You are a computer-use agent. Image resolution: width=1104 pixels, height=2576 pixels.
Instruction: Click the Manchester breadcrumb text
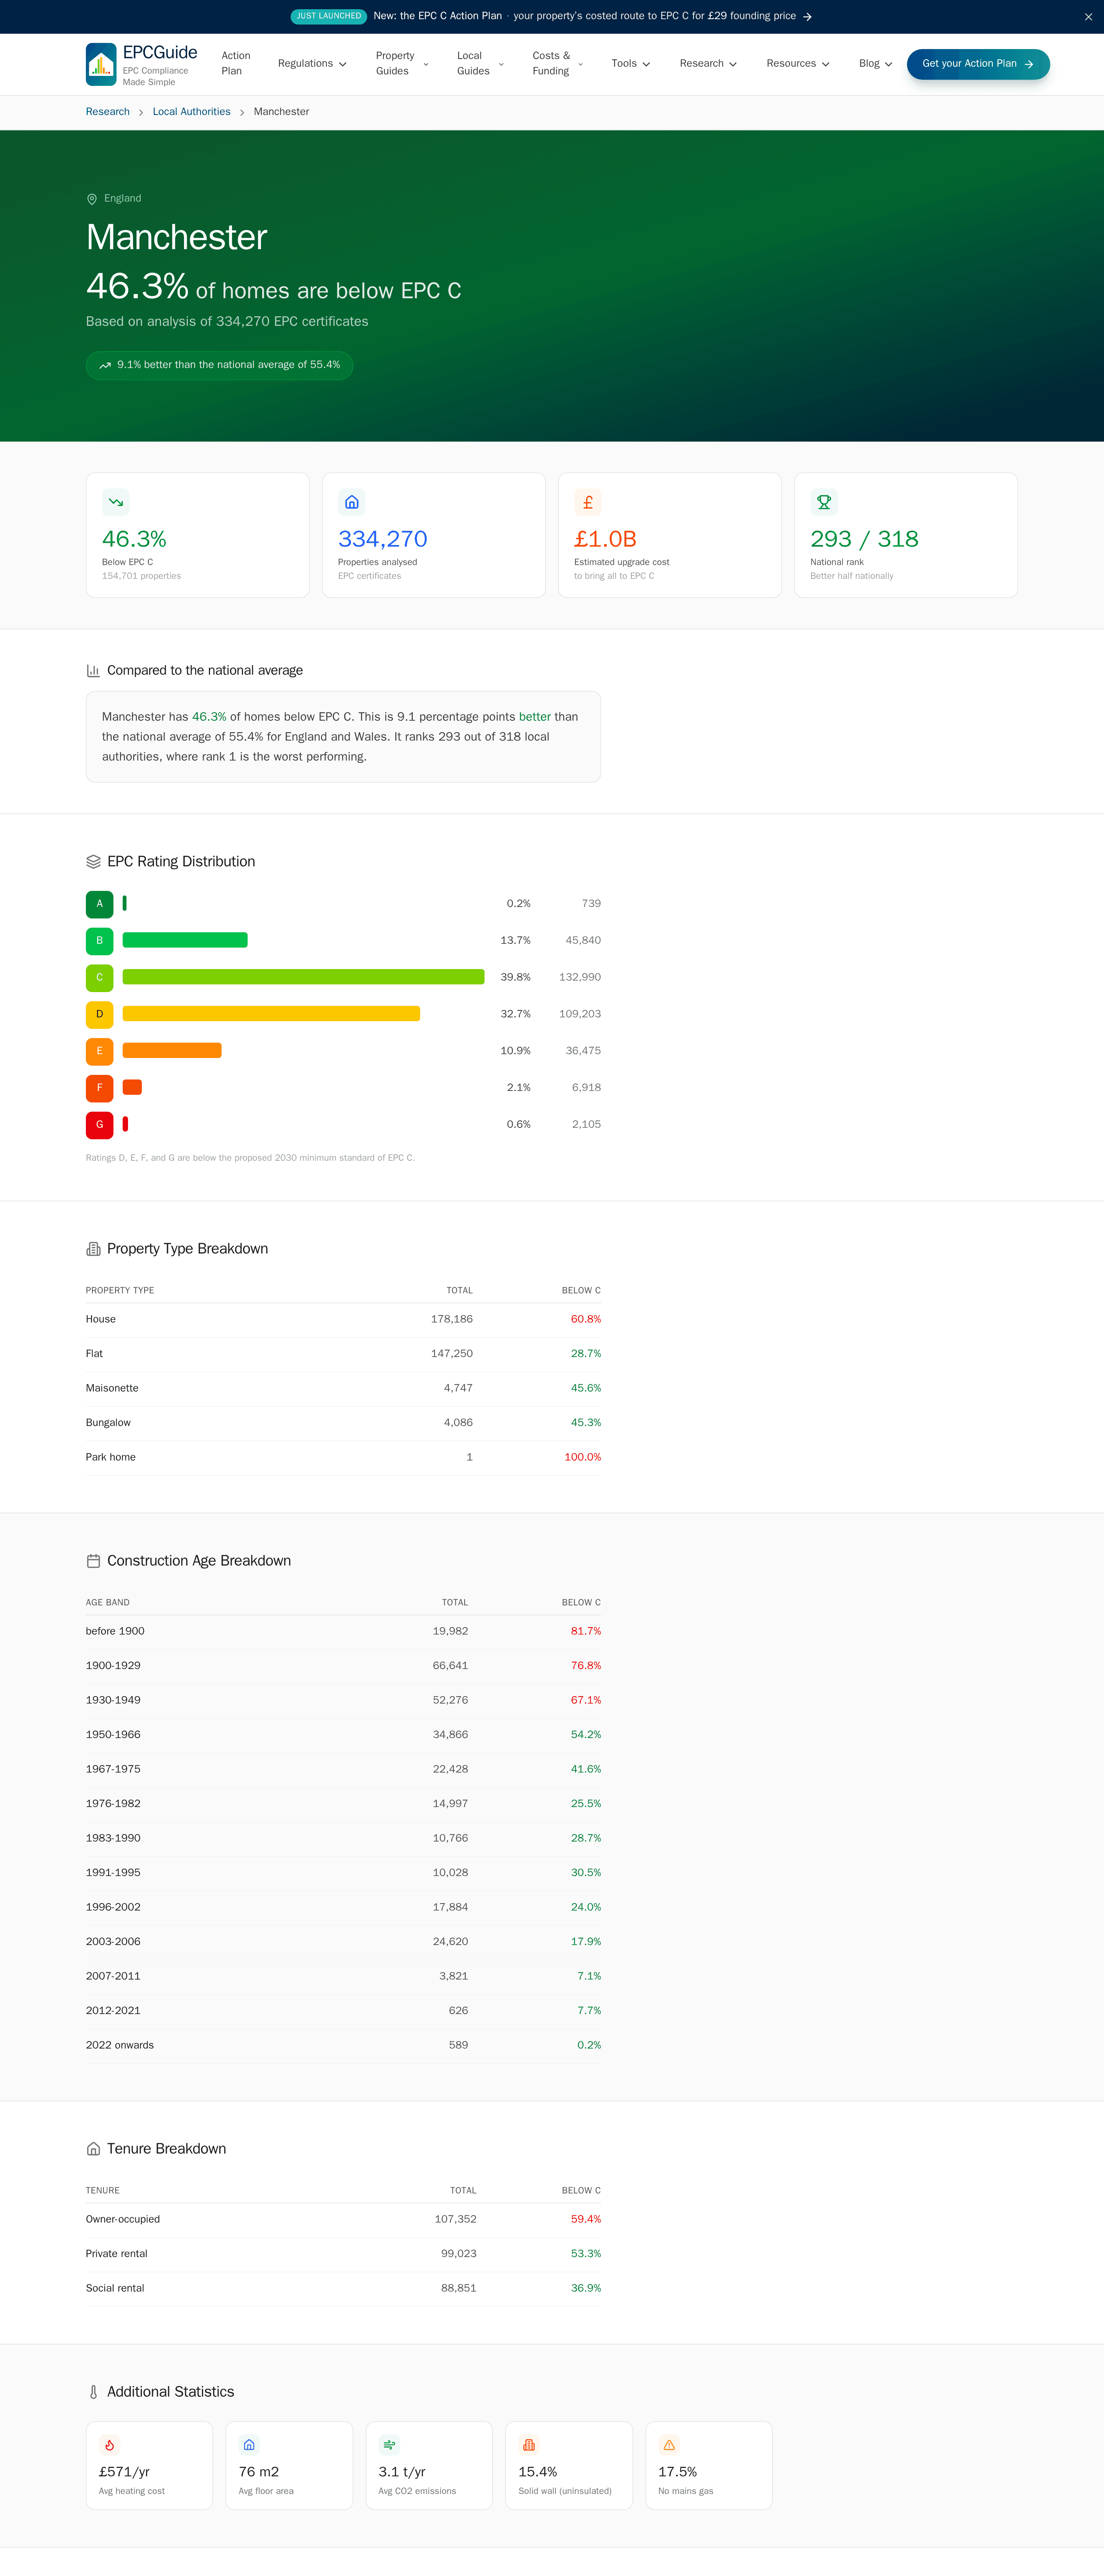click(x=281, y=112)
